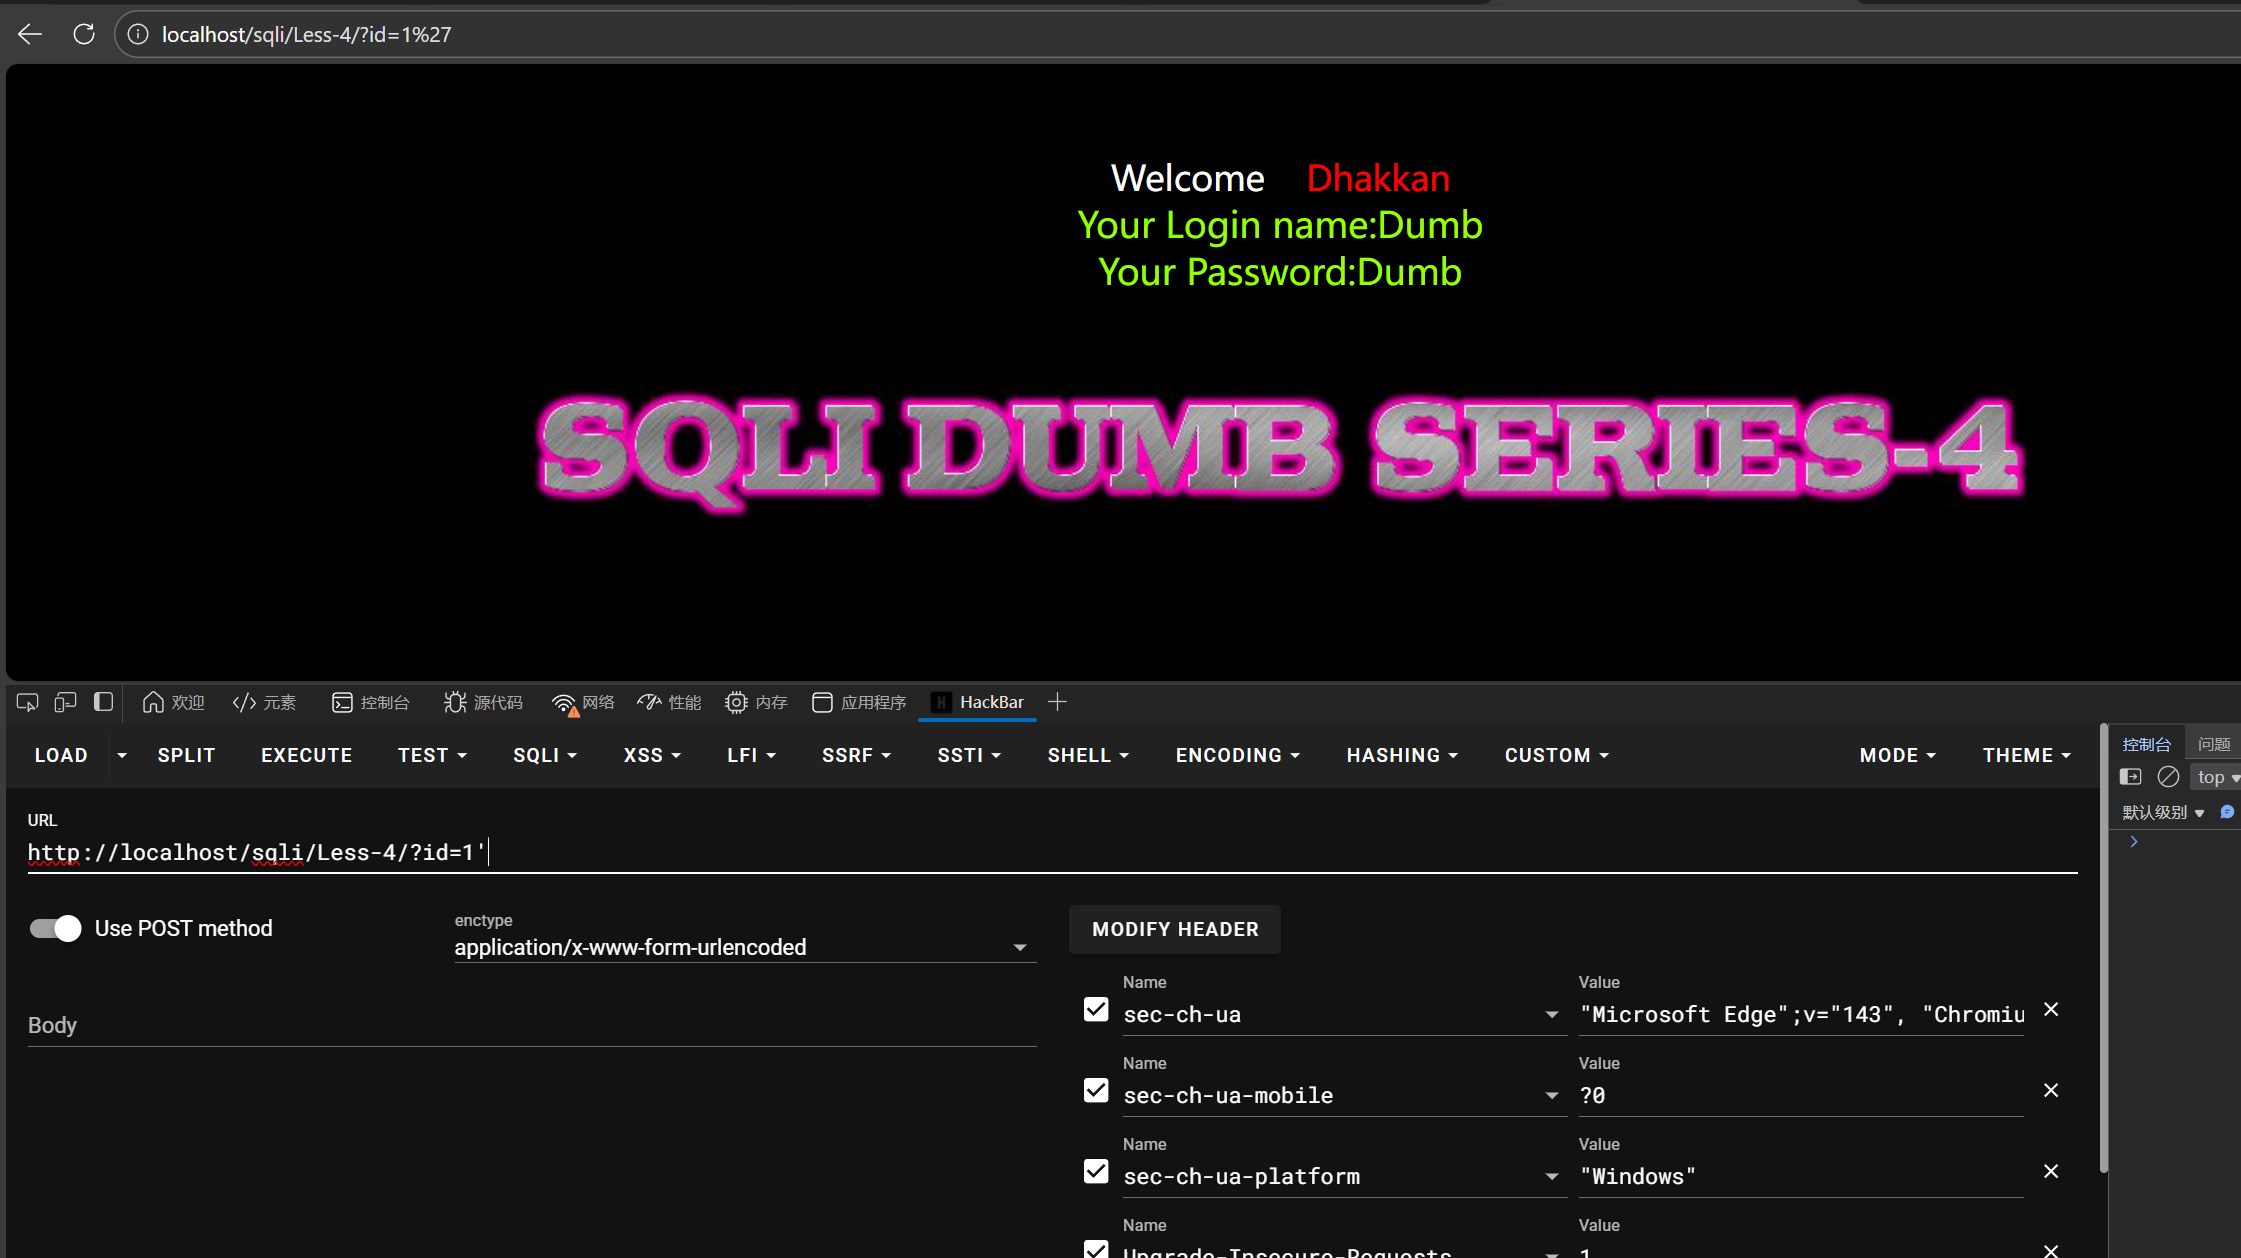Open the ENCODING dropdown menu
The height and width of the screenshot is (1258, 2241).
[x=1237, y=755]
